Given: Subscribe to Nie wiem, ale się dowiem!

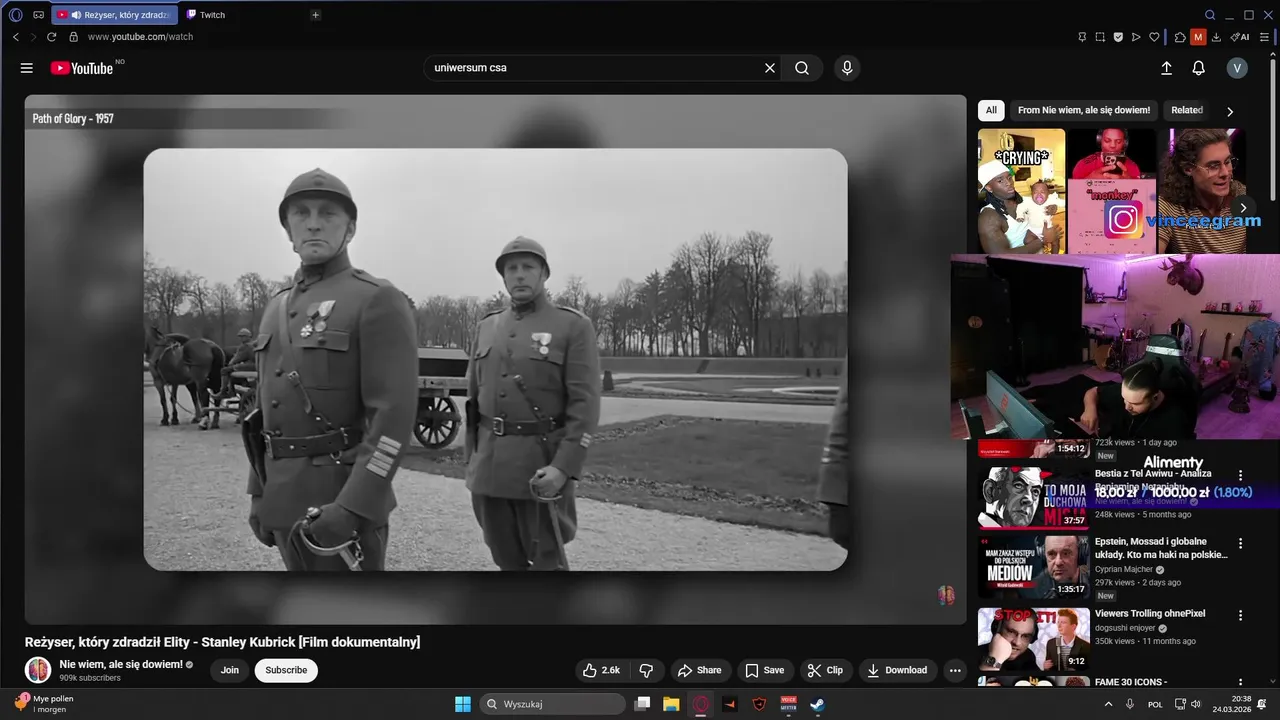Looking at the screenshot, I should [x=286, y=670].
